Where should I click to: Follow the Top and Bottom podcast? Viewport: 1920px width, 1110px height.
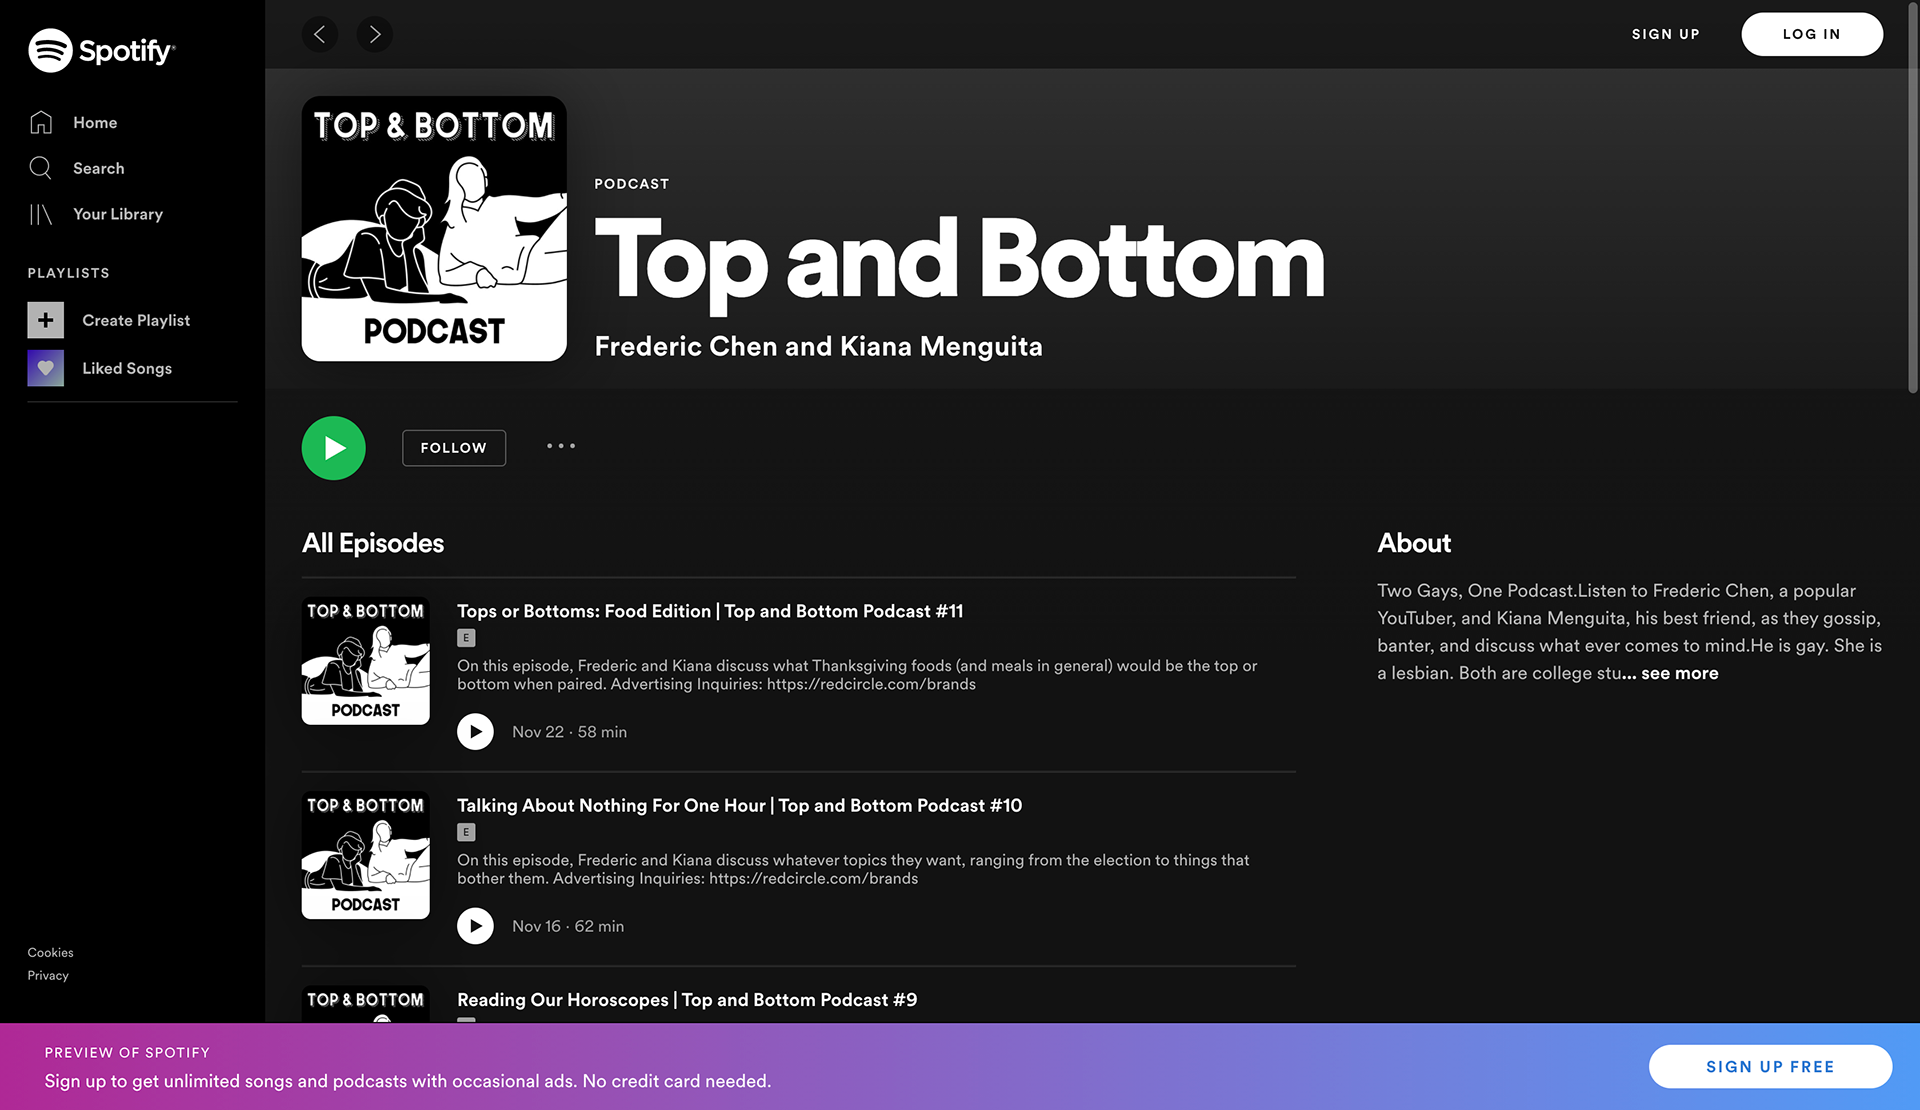click(x=454, y=448)
